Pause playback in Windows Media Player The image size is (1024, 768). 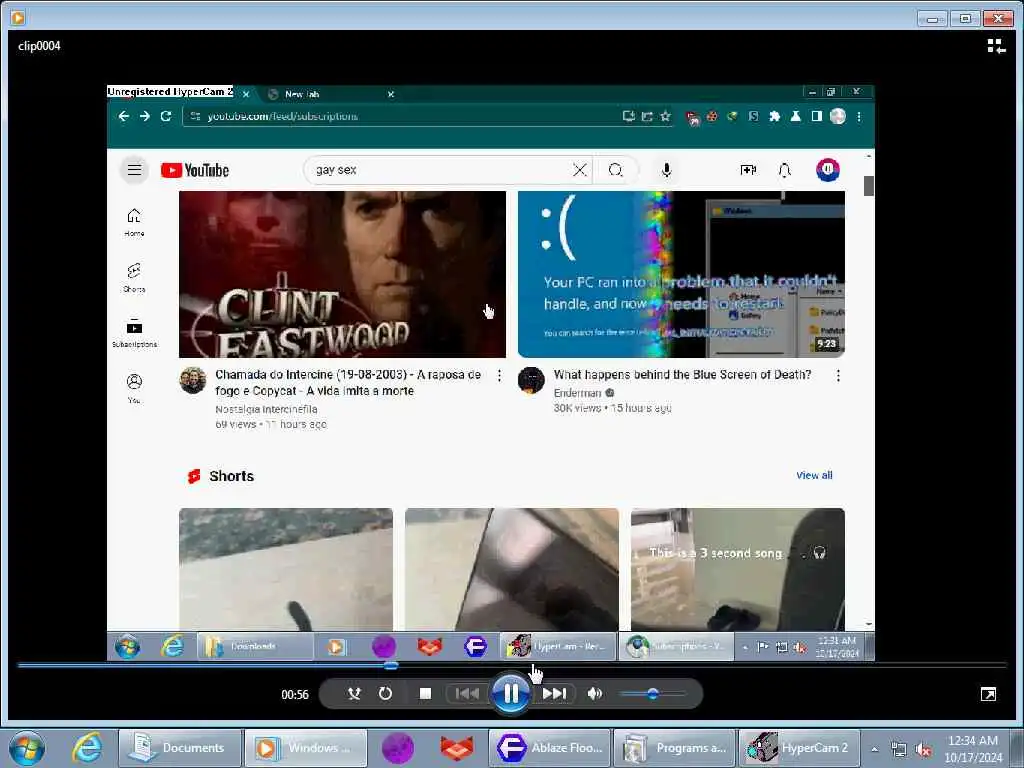511,694
